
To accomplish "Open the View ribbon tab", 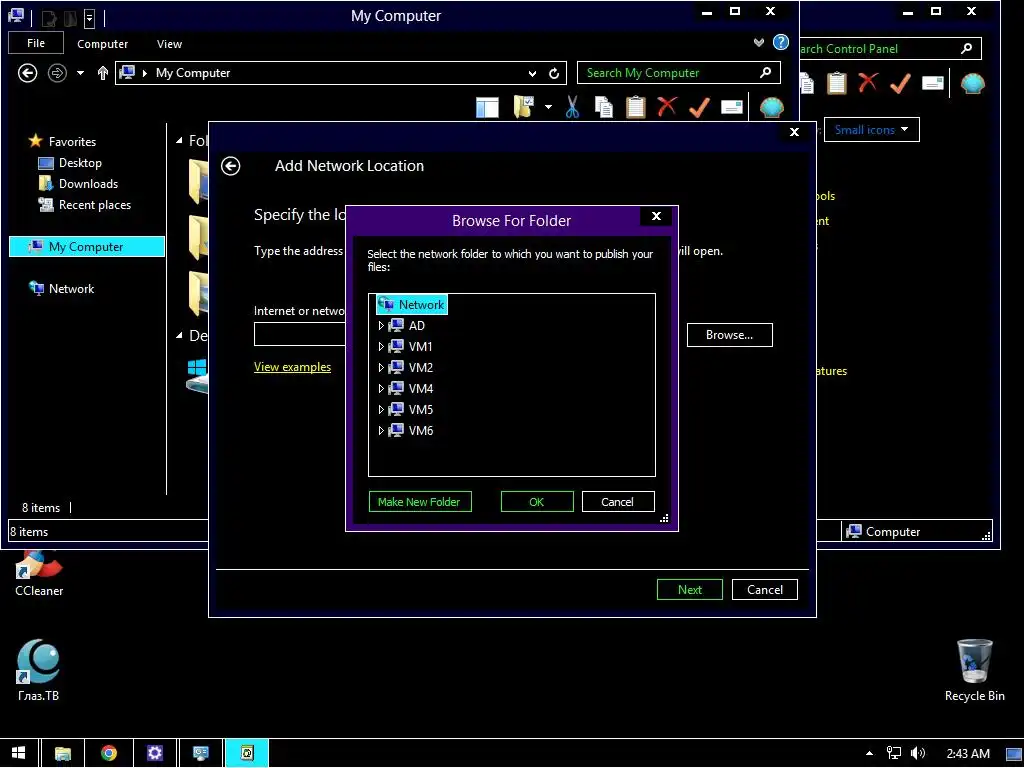I will click(169, 44).
